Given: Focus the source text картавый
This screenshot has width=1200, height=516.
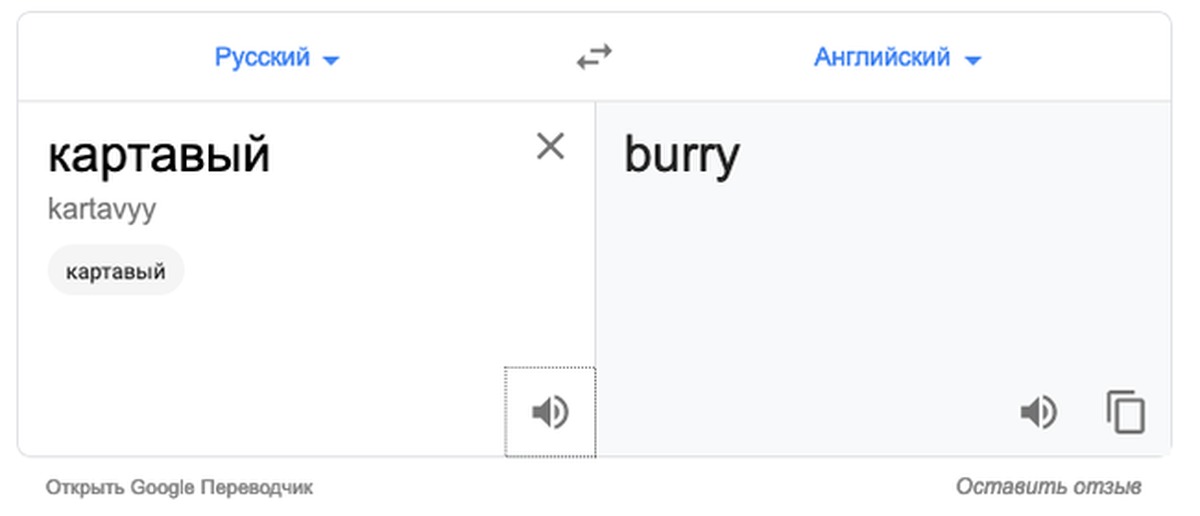Looking at the screenshot, I should (159, 155).
